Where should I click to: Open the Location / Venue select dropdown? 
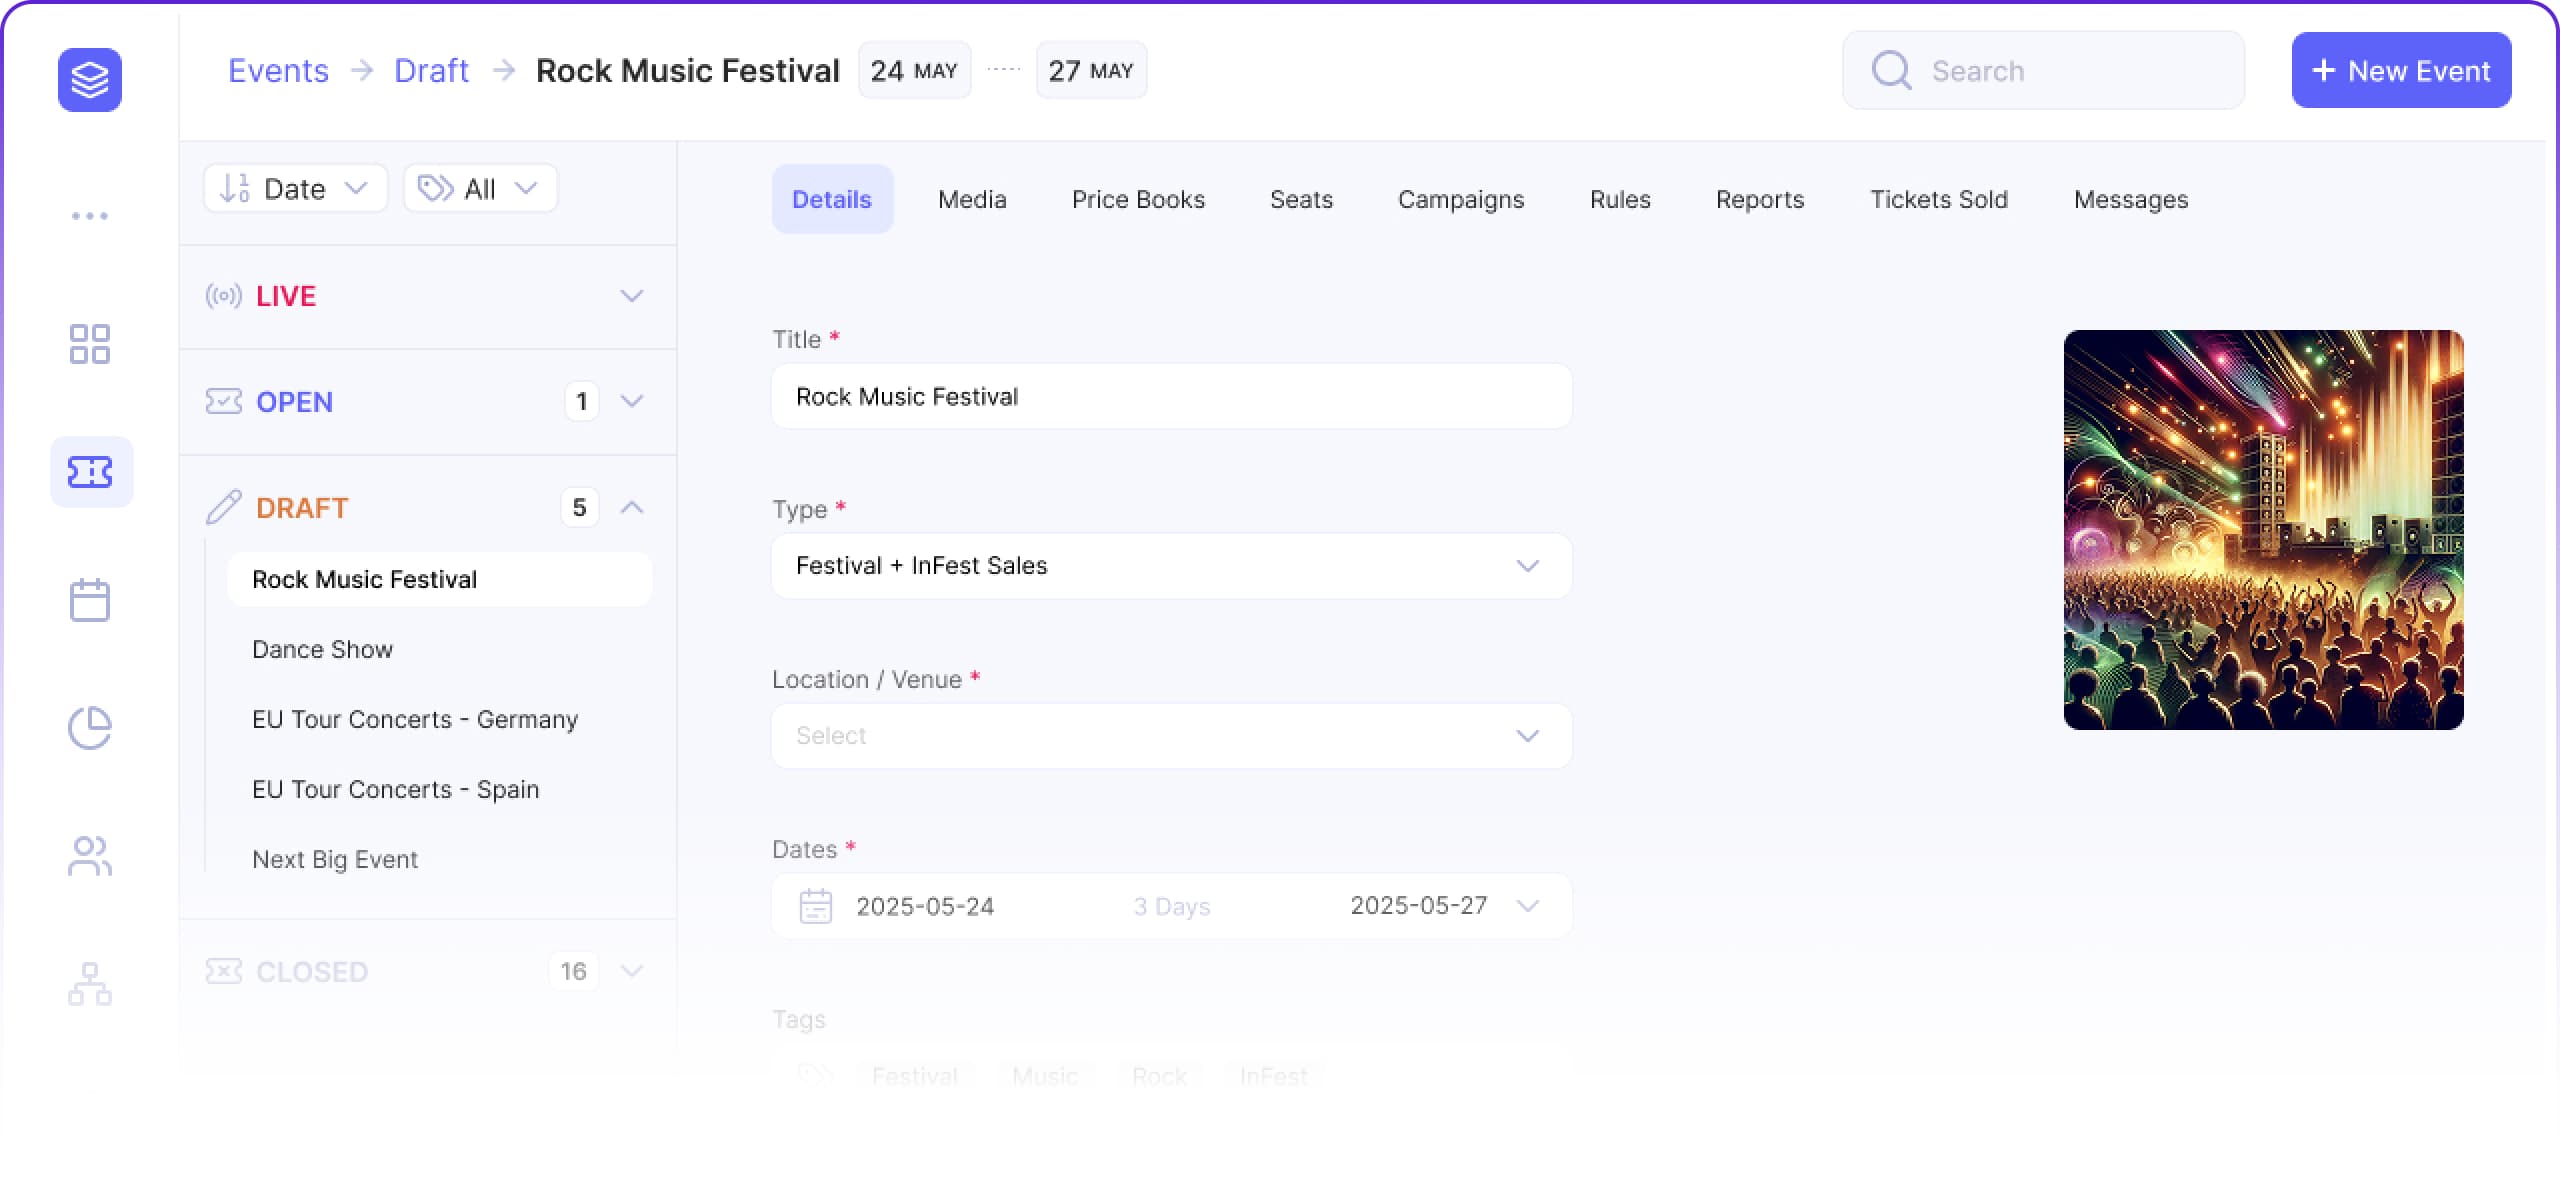(x=1171, y=736)
